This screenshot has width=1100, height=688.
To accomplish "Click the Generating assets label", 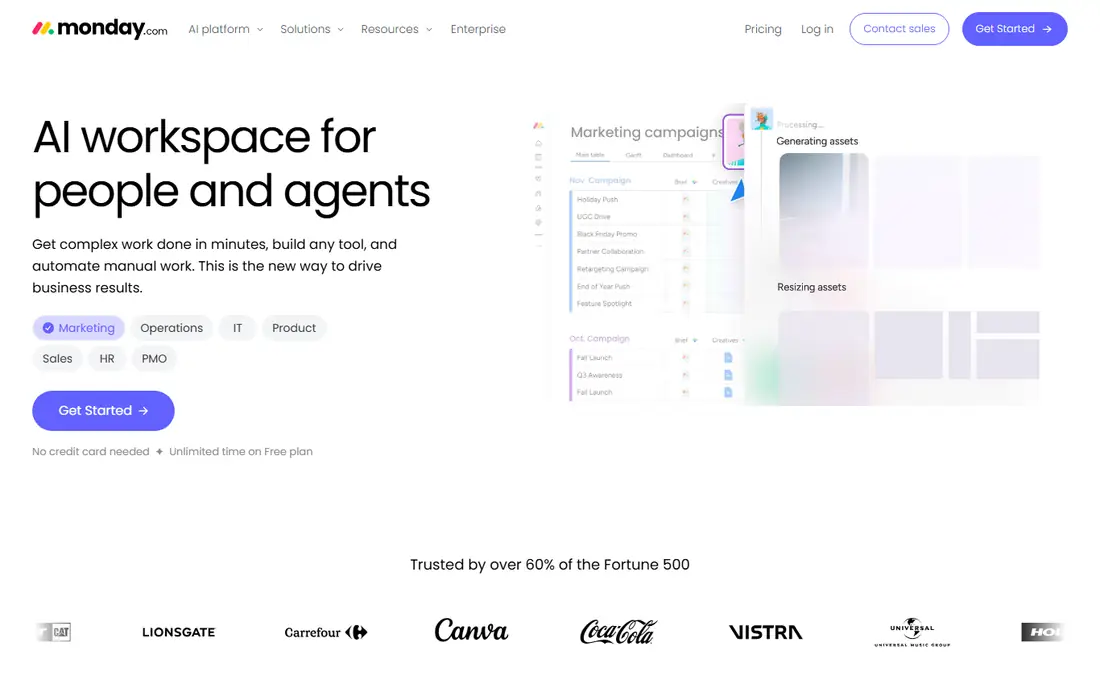I will (x=817, y=141).
